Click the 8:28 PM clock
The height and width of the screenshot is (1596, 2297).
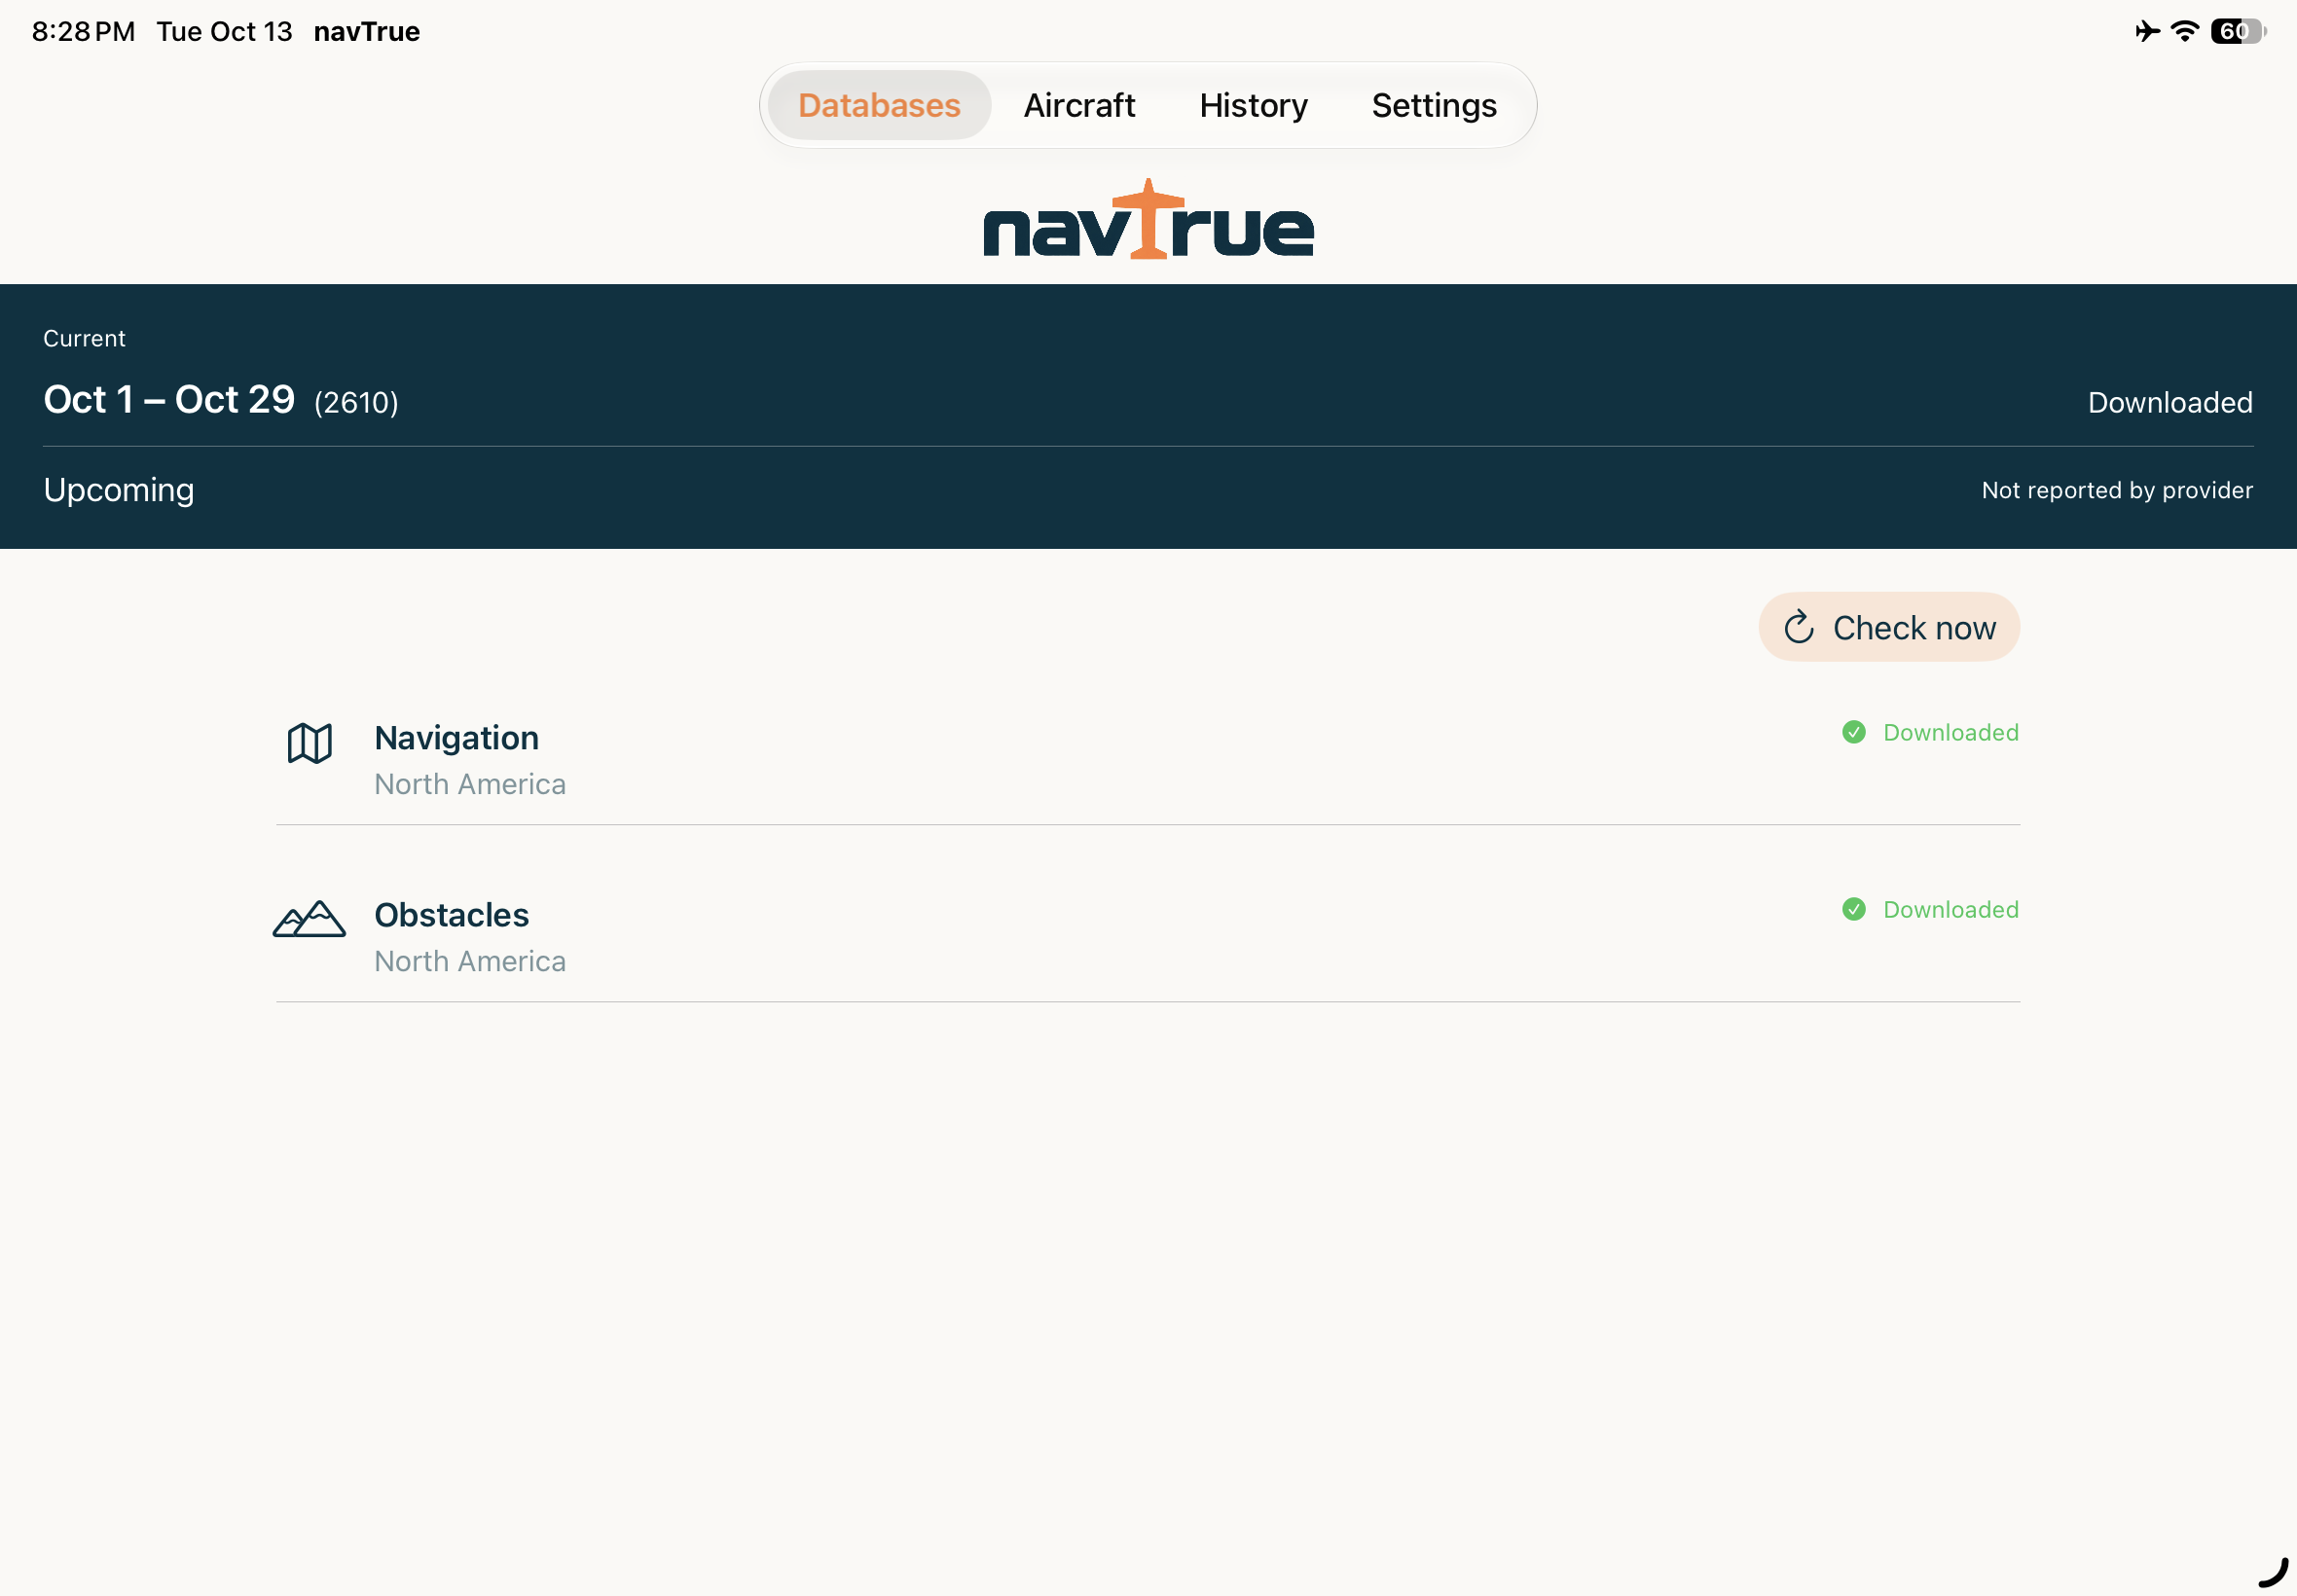83,31
